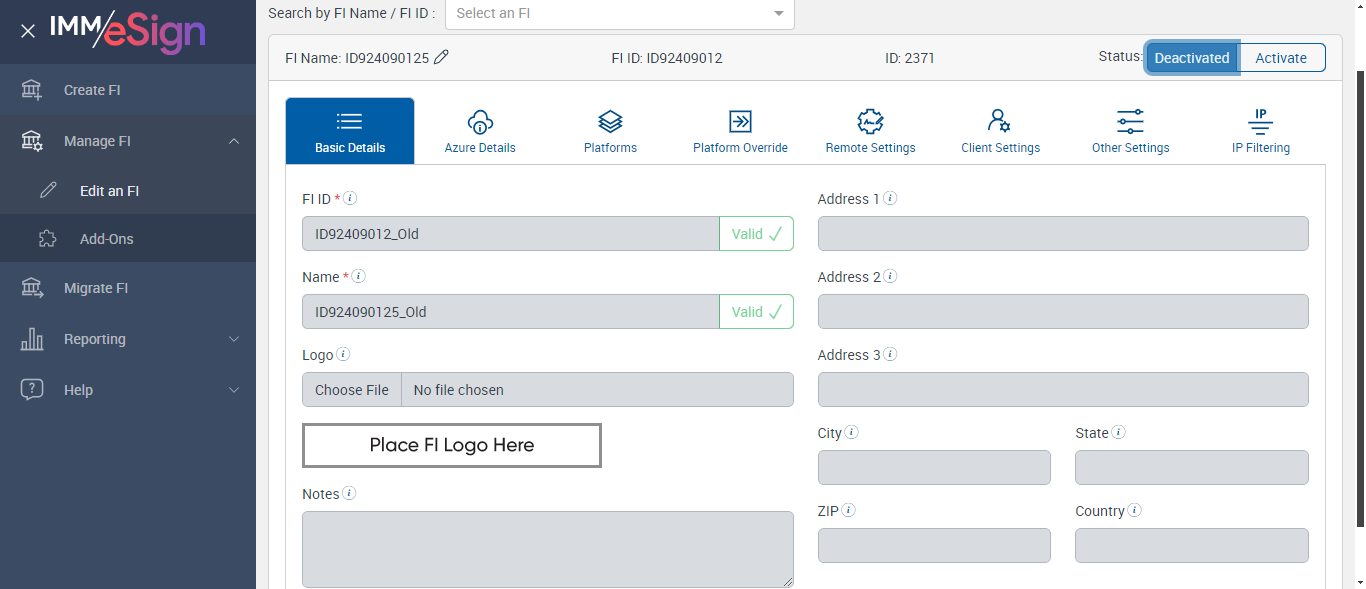Screen dimensions: 1366x589
Task: Open the Select an FI dropdown
Action: [620, 14]
